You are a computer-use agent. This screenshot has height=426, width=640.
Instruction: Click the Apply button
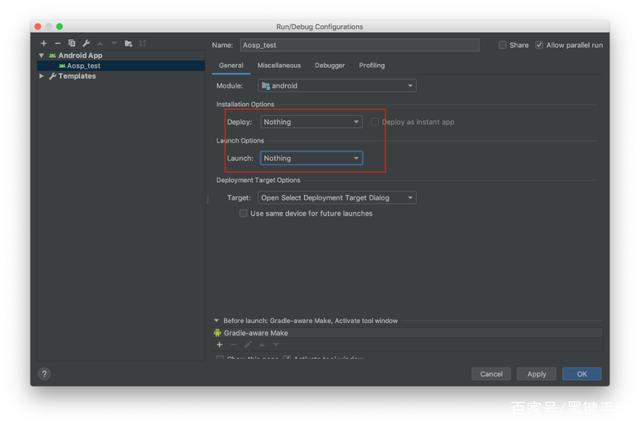click(x=537, y=374)
